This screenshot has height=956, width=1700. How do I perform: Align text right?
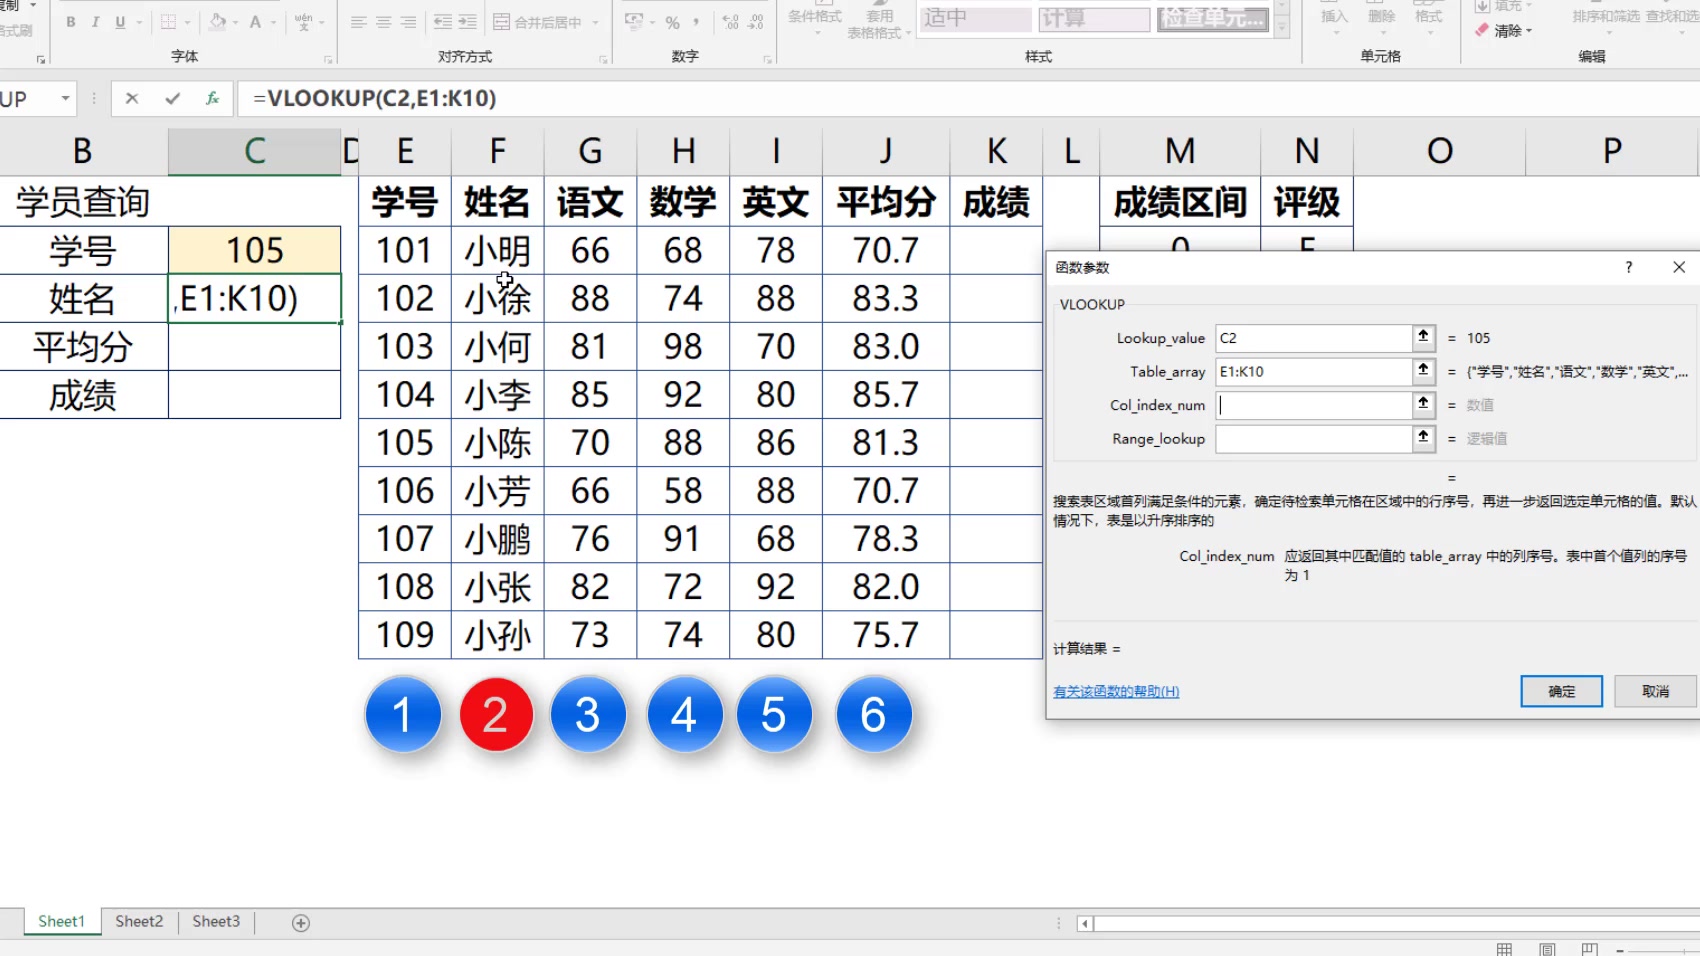tap(408, 22)
